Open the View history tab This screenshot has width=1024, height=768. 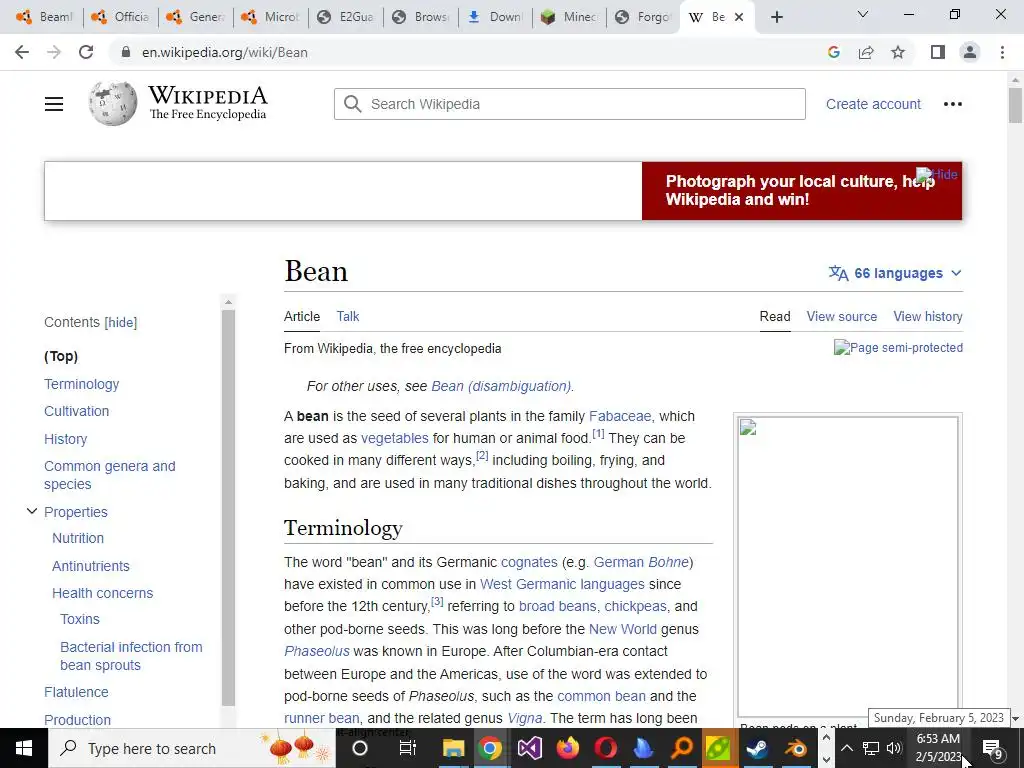click(x=928, y=317)
